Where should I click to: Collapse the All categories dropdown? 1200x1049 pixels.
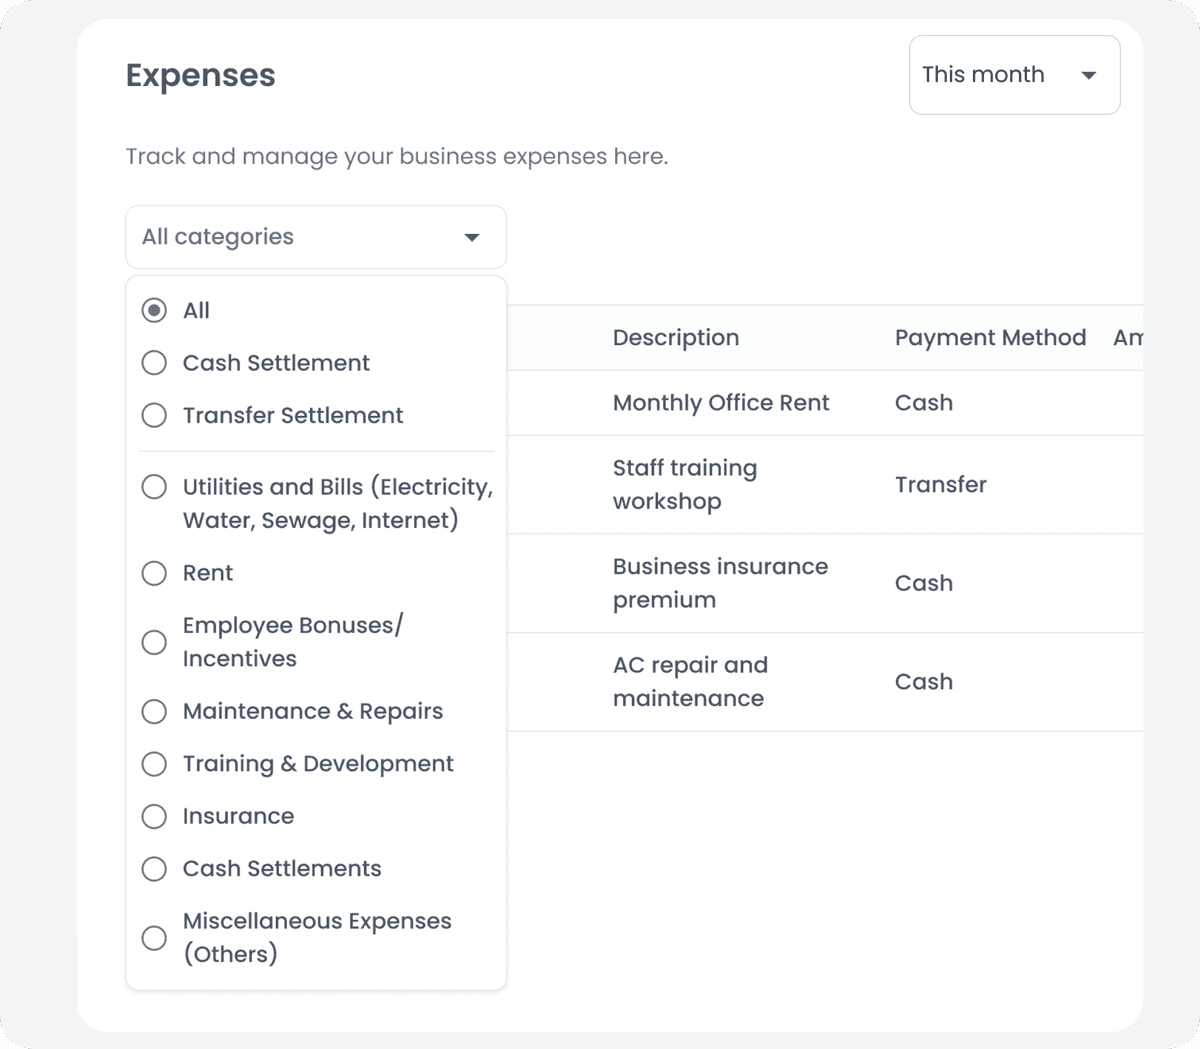point(300,237)
